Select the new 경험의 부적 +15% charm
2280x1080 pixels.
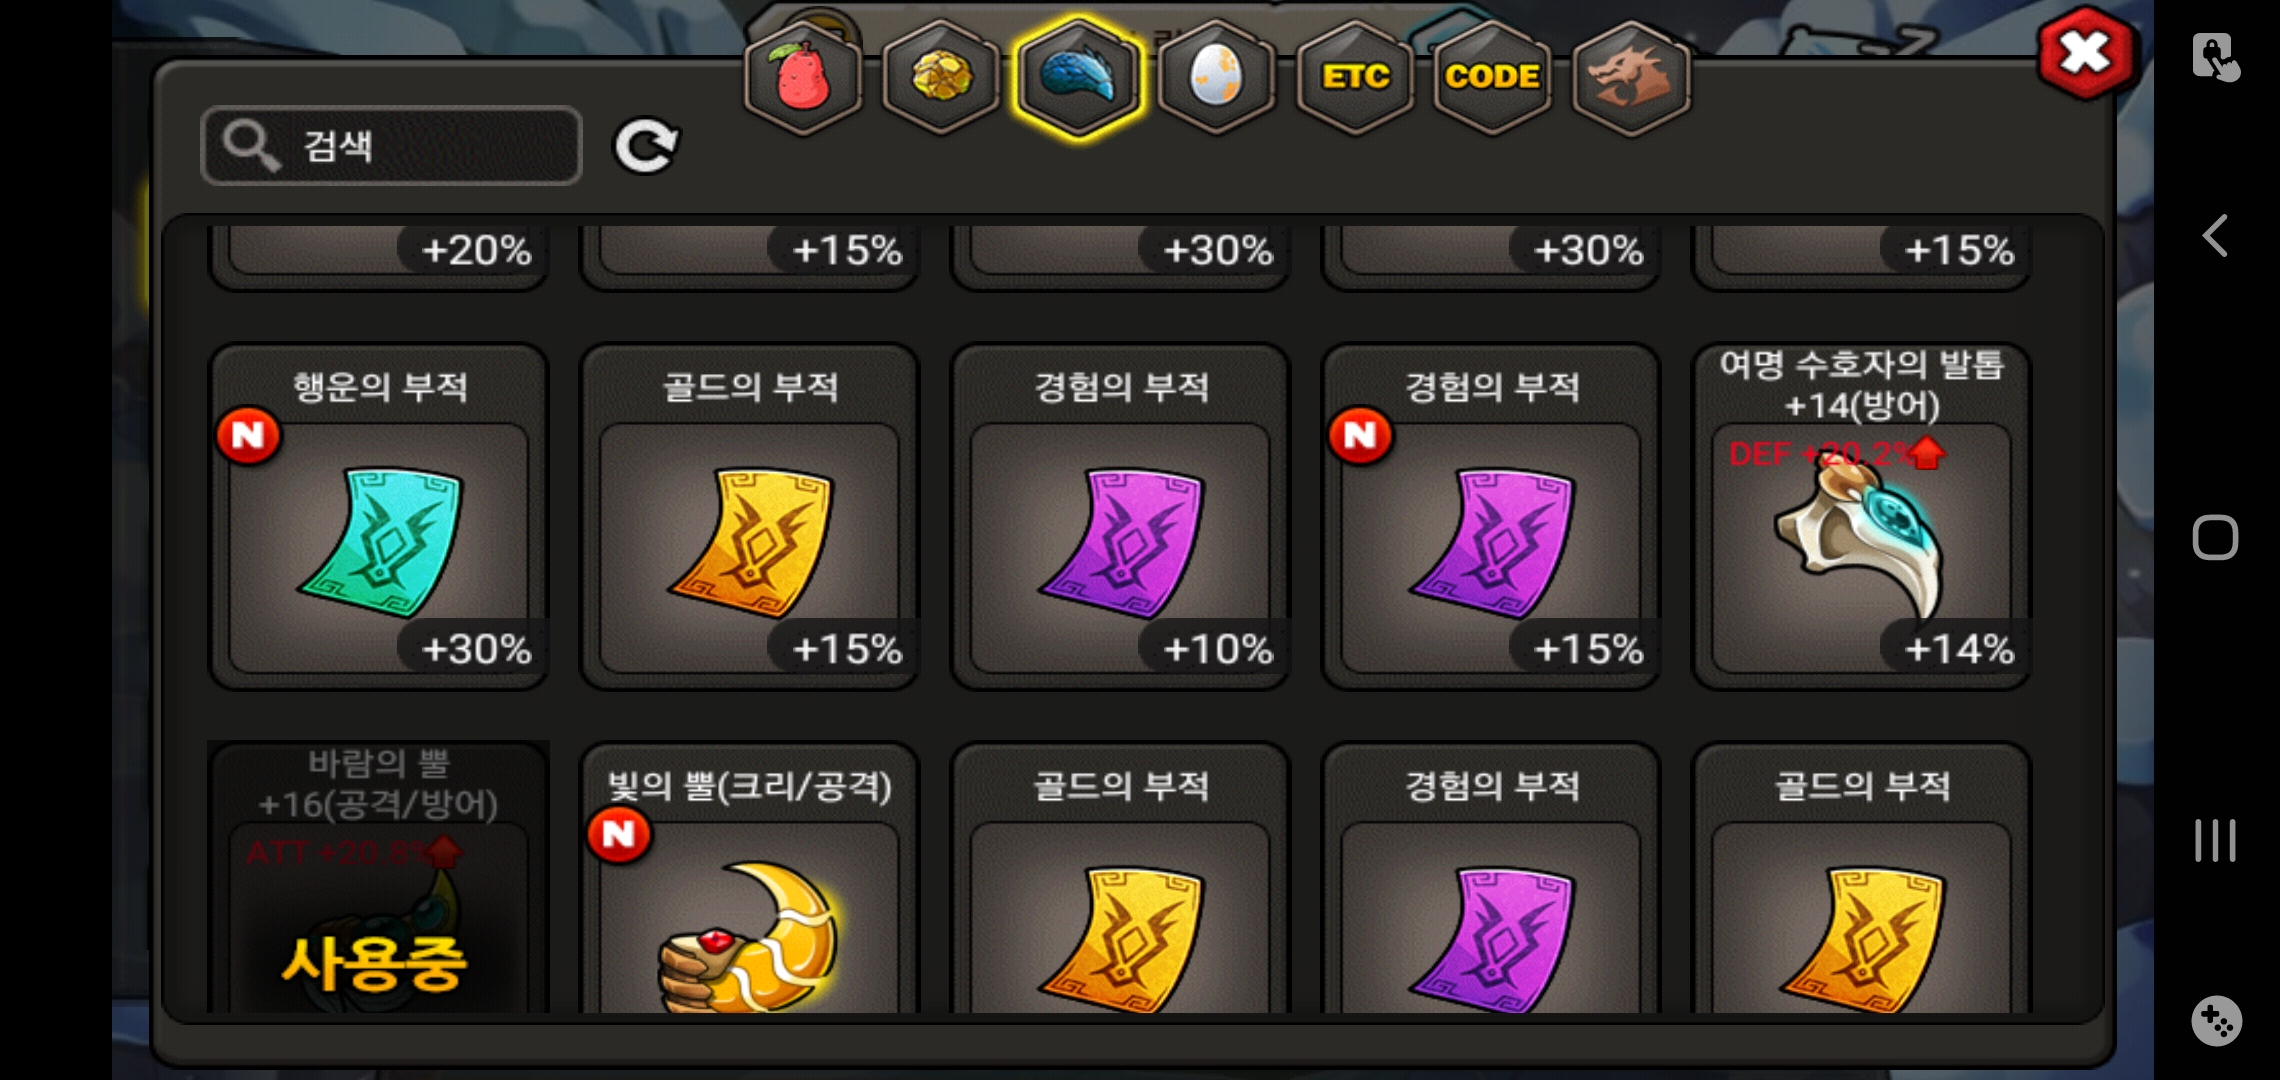tap(1492, 517)
